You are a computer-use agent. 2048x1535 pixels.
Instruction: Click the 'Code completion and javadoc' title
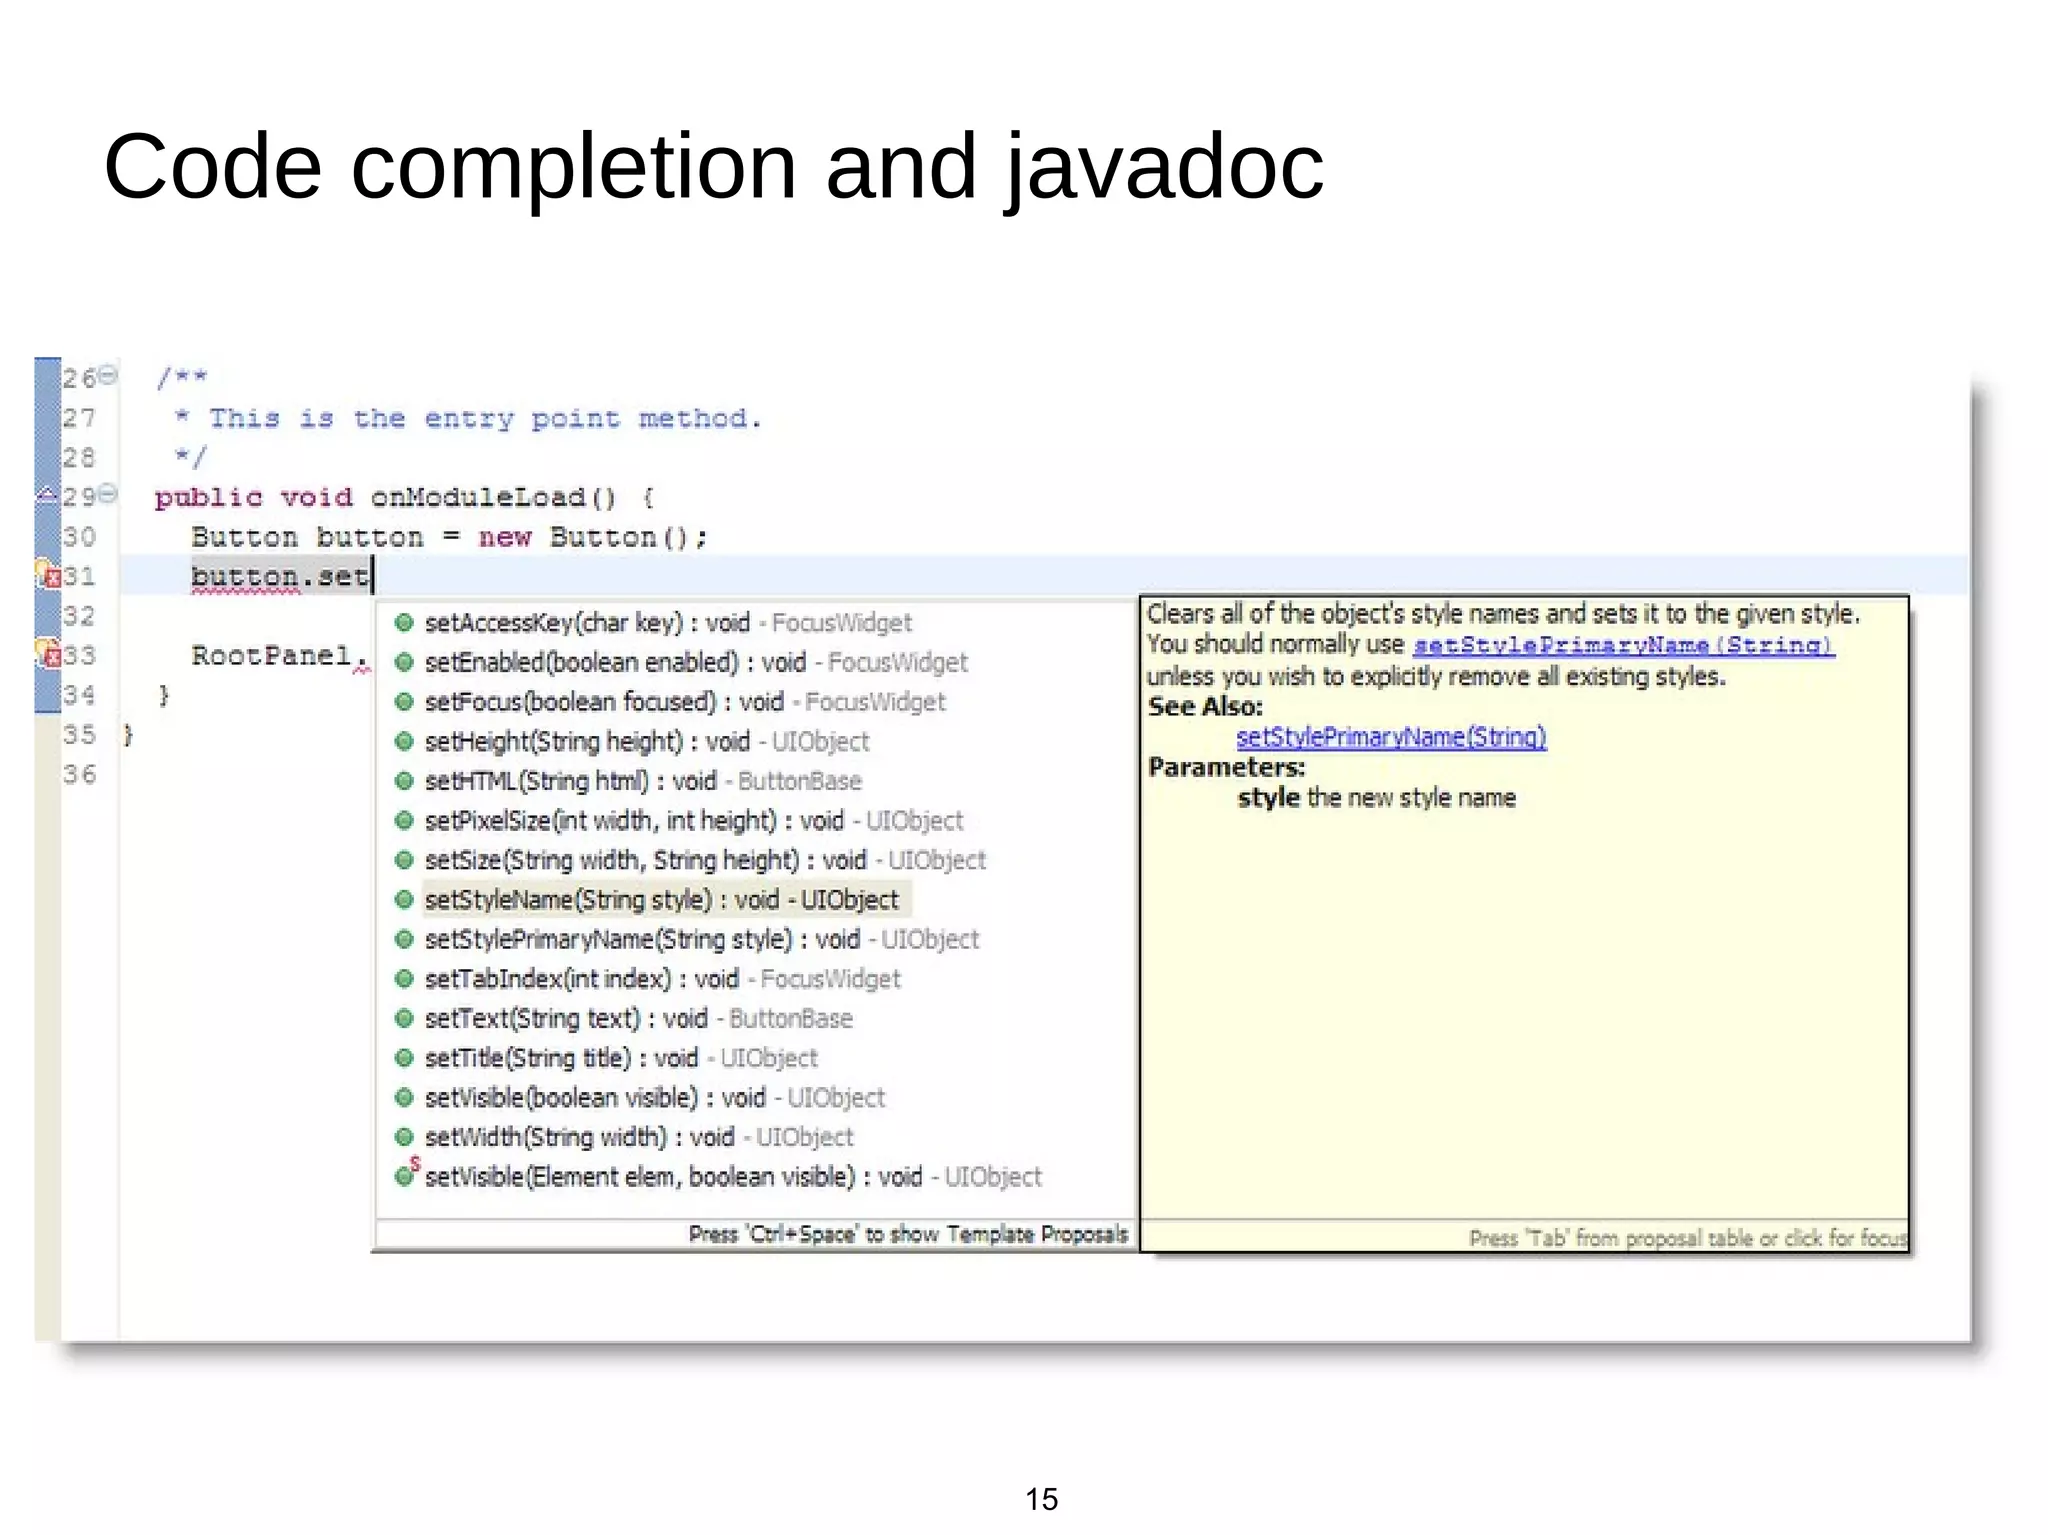click(713, 167)
